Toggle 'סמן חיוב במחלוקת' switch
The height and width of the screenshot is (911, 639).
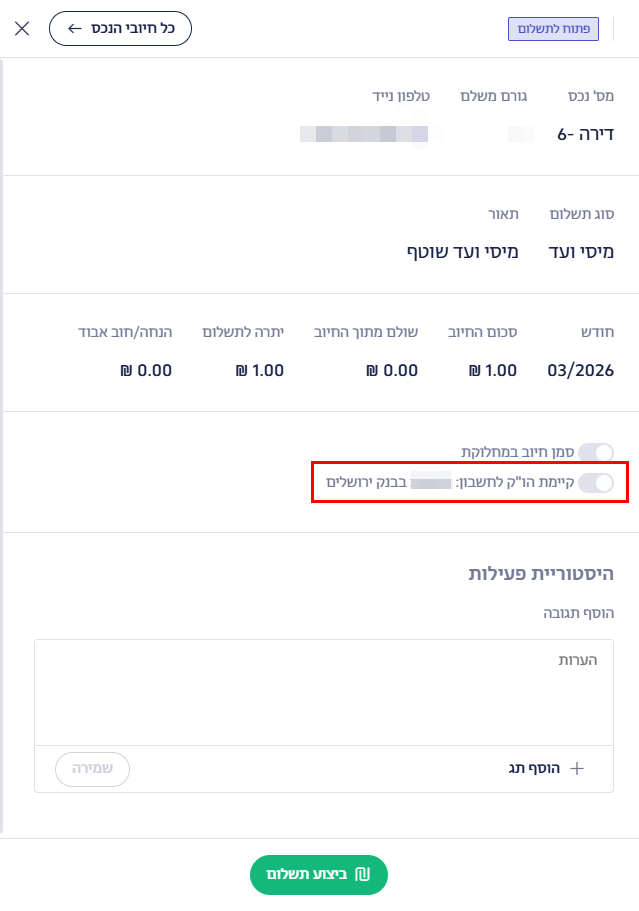pyautogui.click(x=596, y=453)
